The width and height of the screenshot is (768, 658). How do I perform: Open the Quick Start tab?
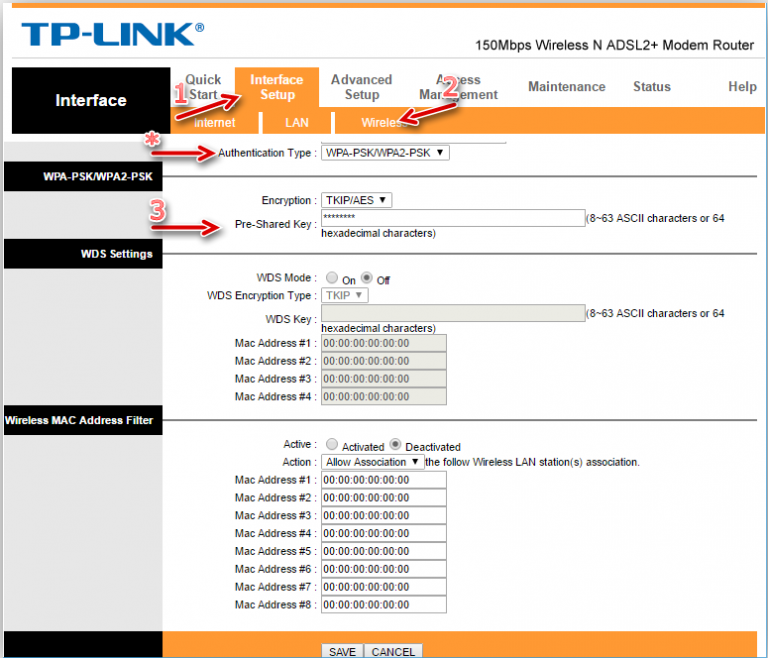pyautogui.click(x=203, y=87)
